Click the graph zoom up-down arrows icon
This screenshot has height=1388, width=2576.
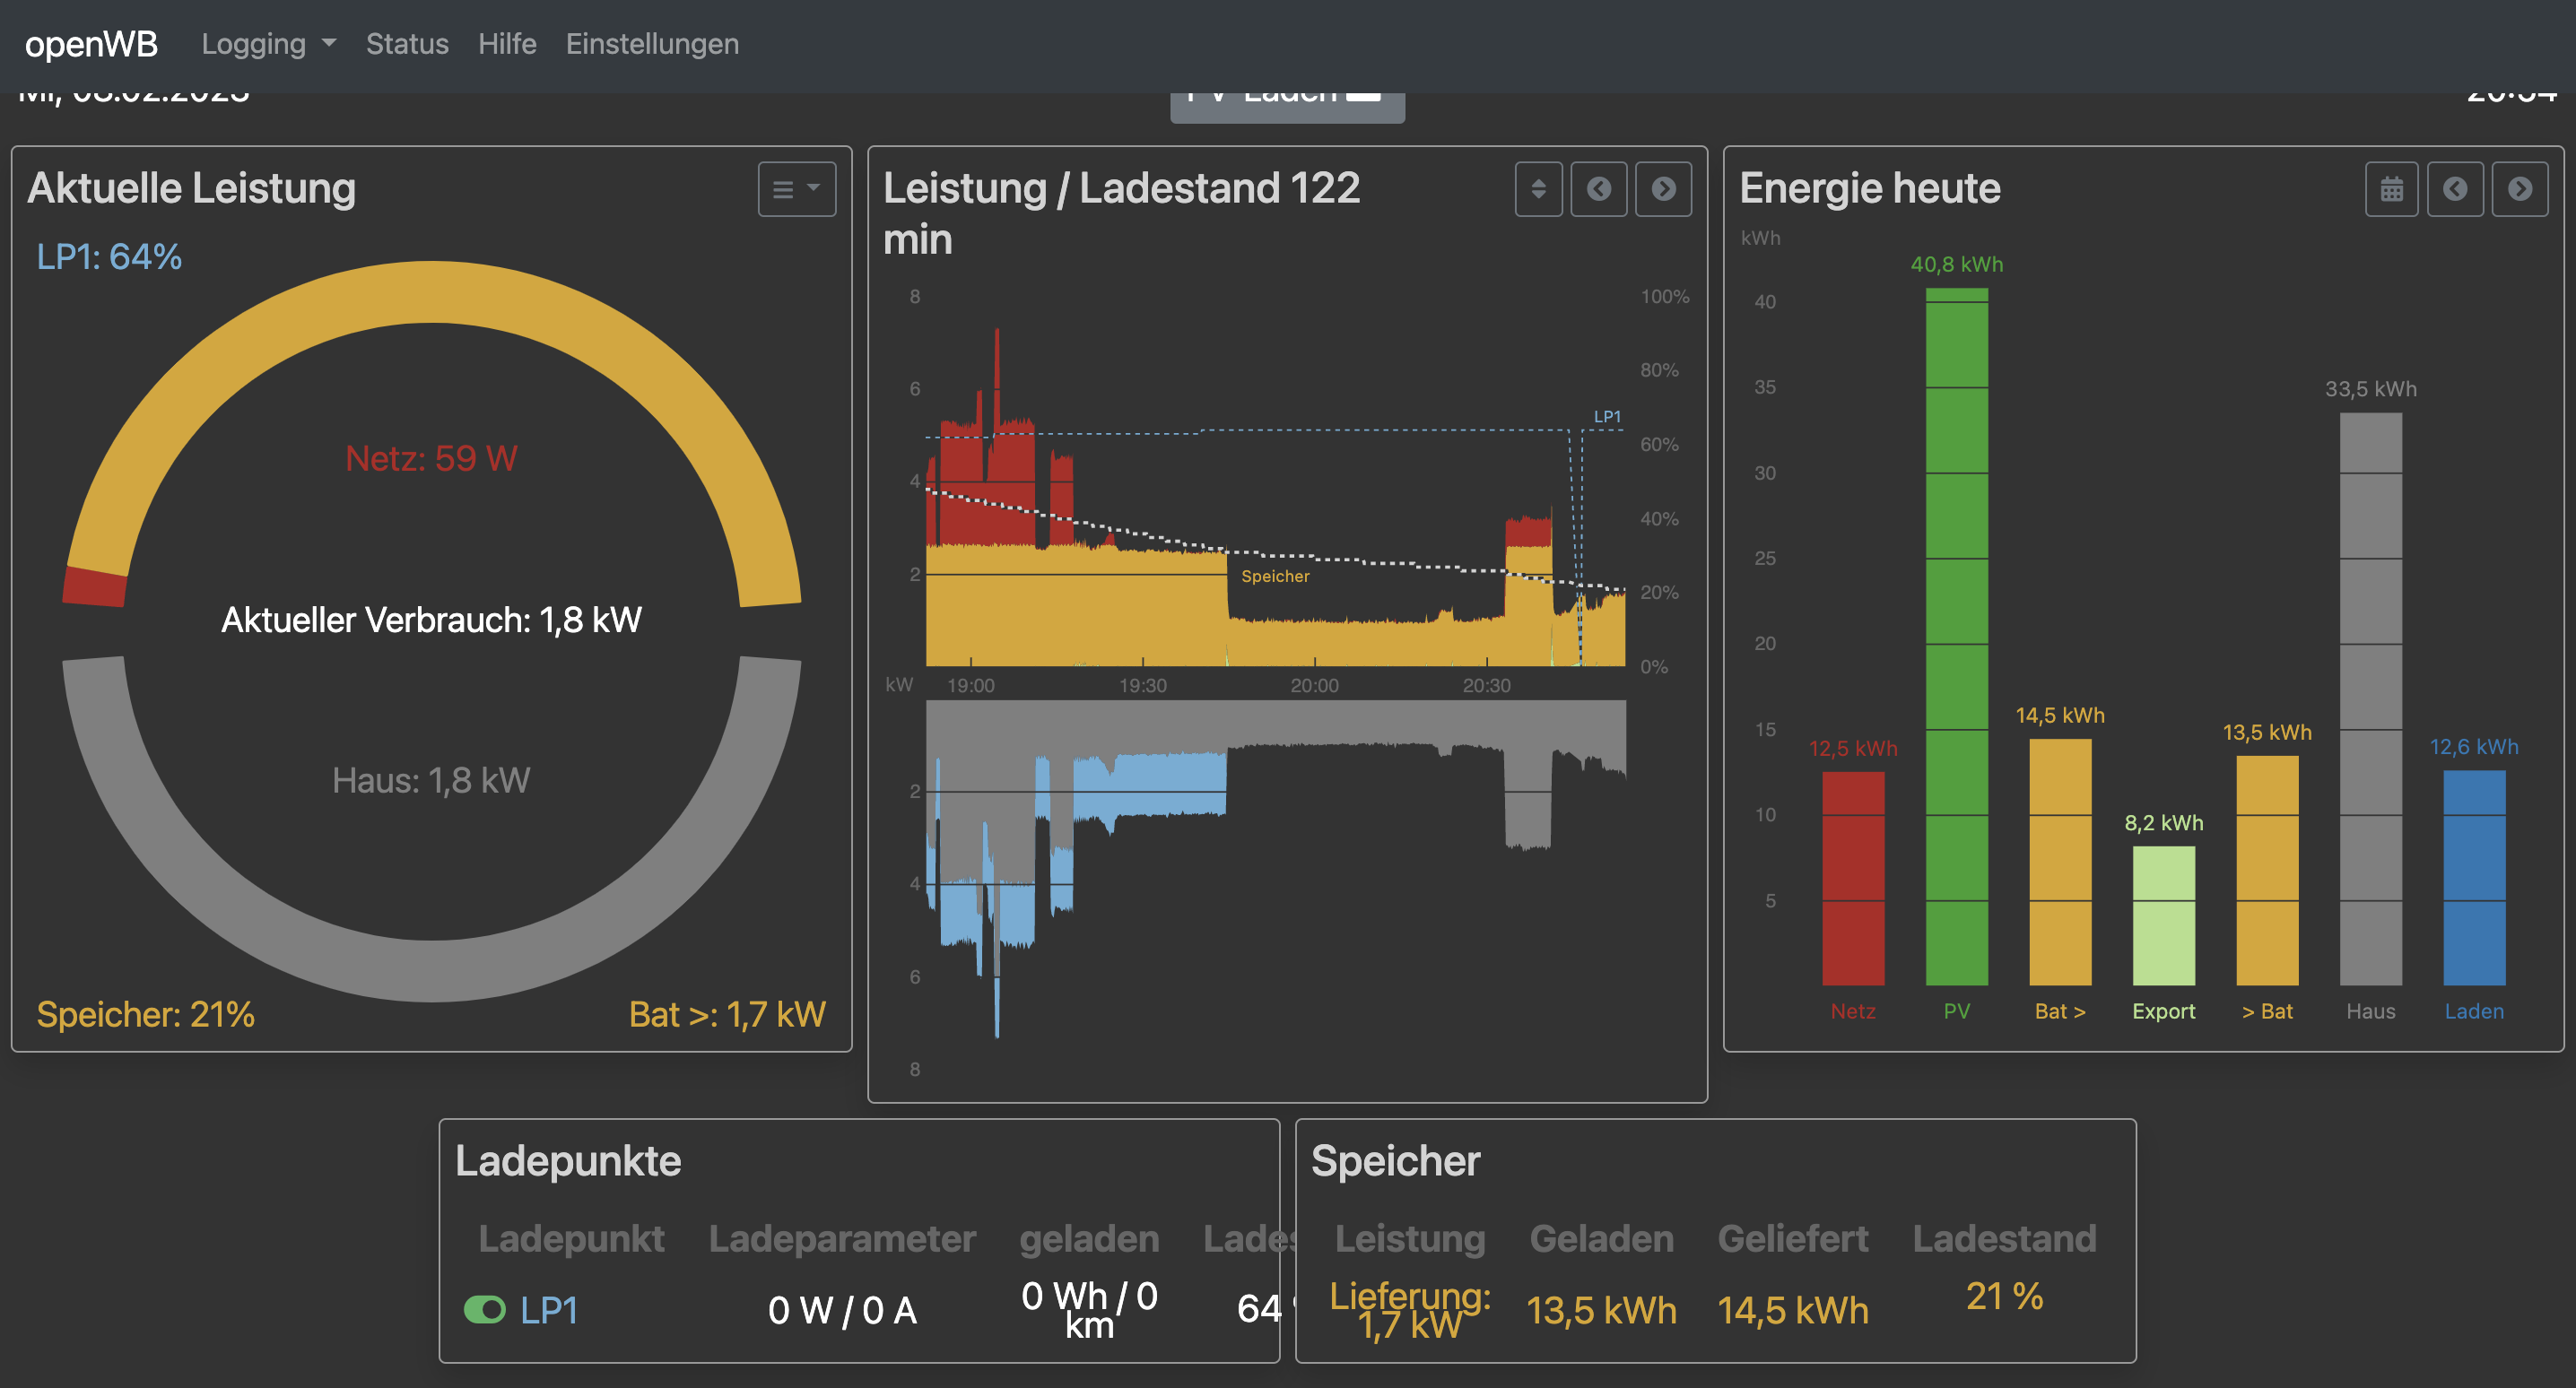(1538, 189)
